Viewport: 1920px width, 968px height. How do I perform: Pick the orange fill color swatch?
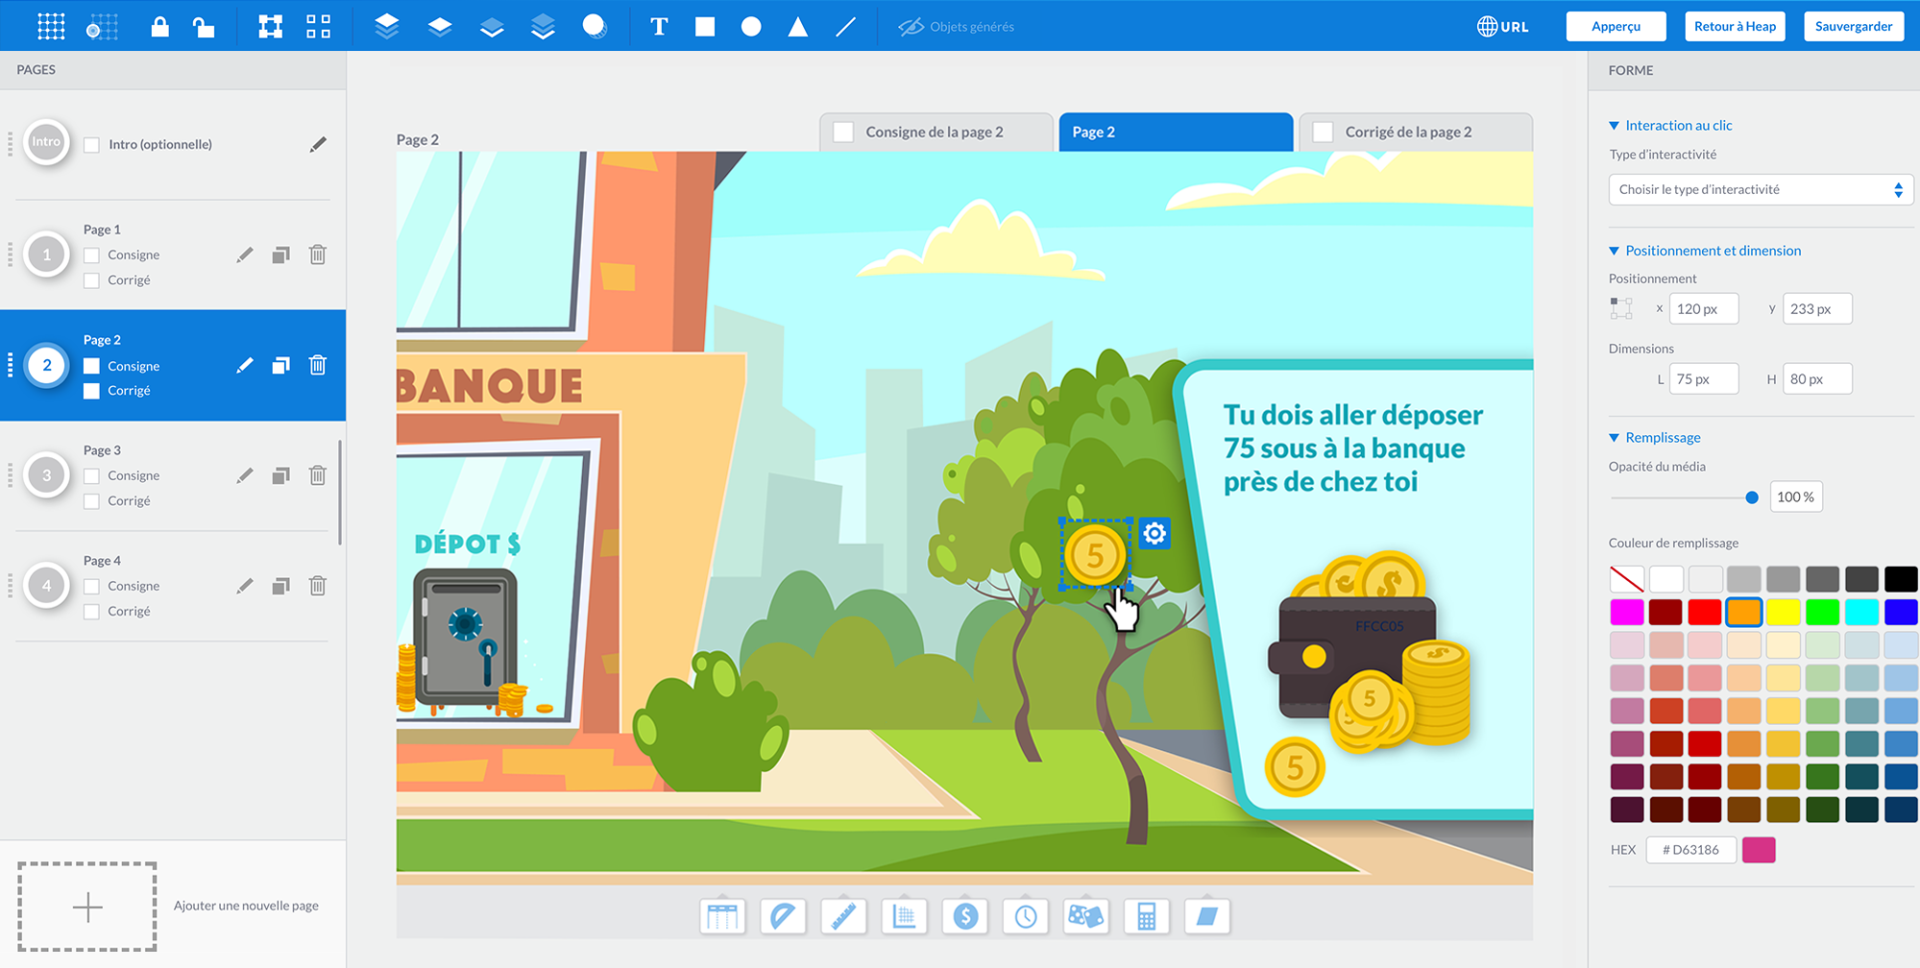(x=1743, y=611)
